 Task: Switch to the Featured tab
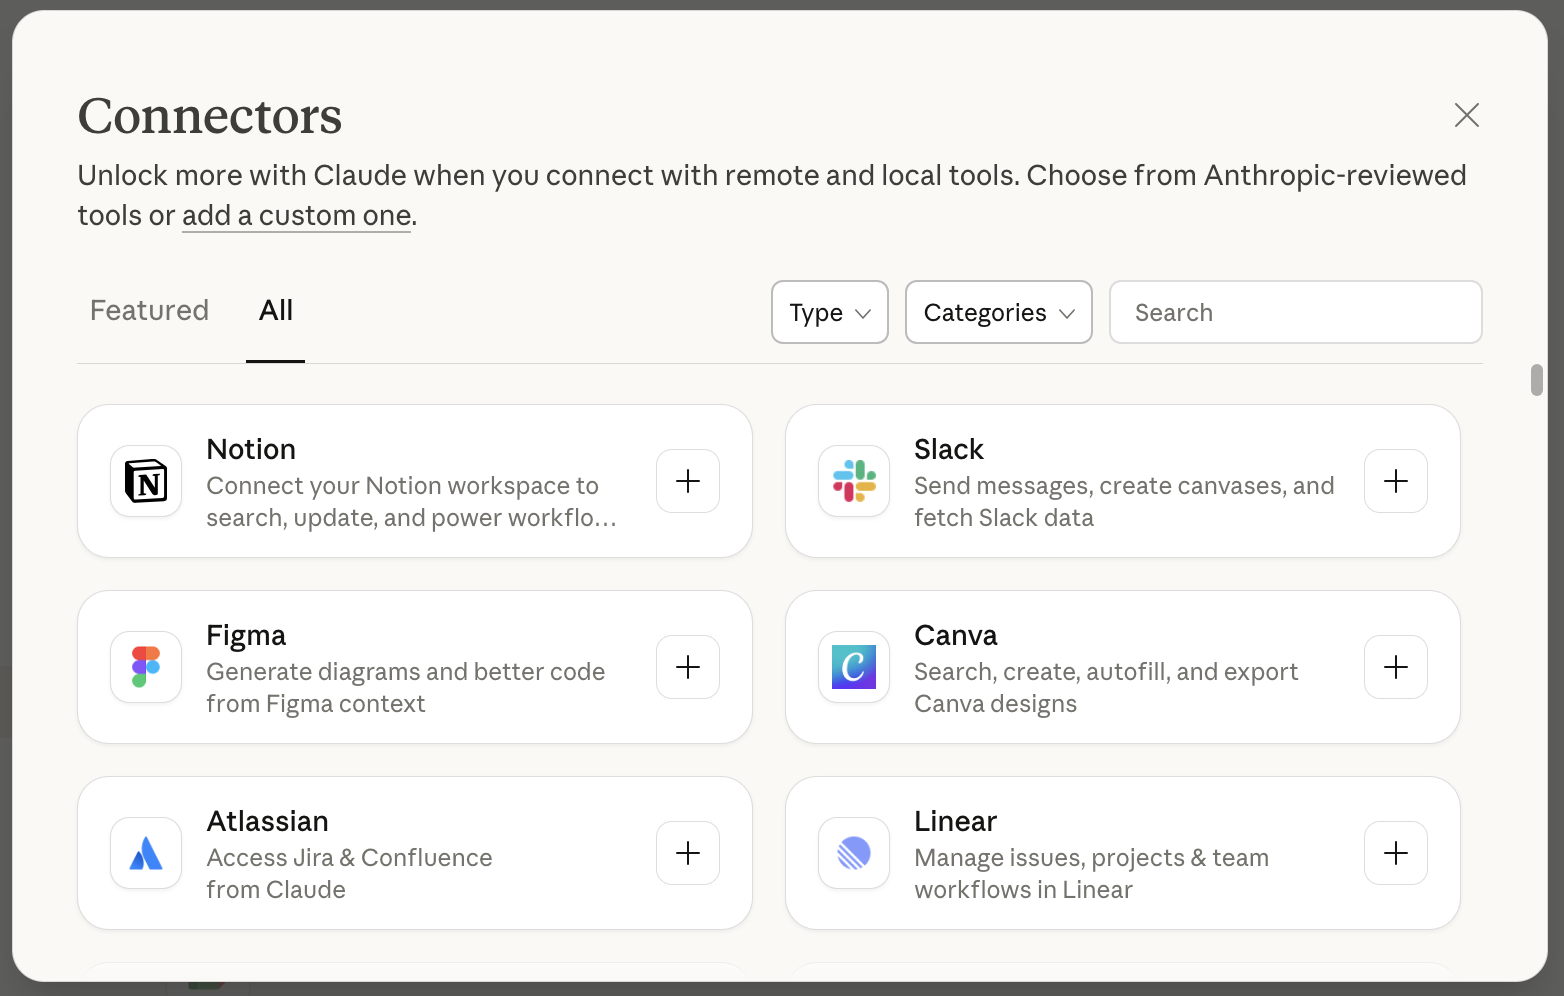(x=148, y=311)
